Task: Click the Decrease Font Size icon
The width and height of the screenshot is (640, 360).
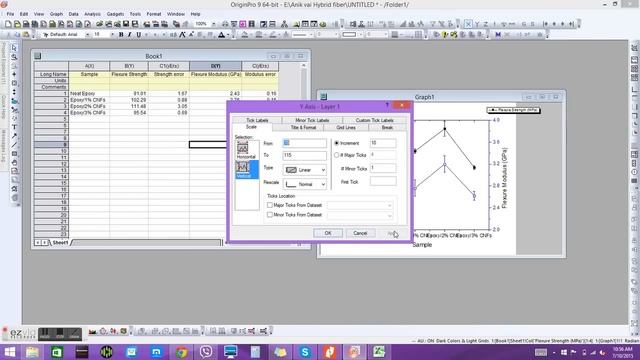Action: (191, 35)
